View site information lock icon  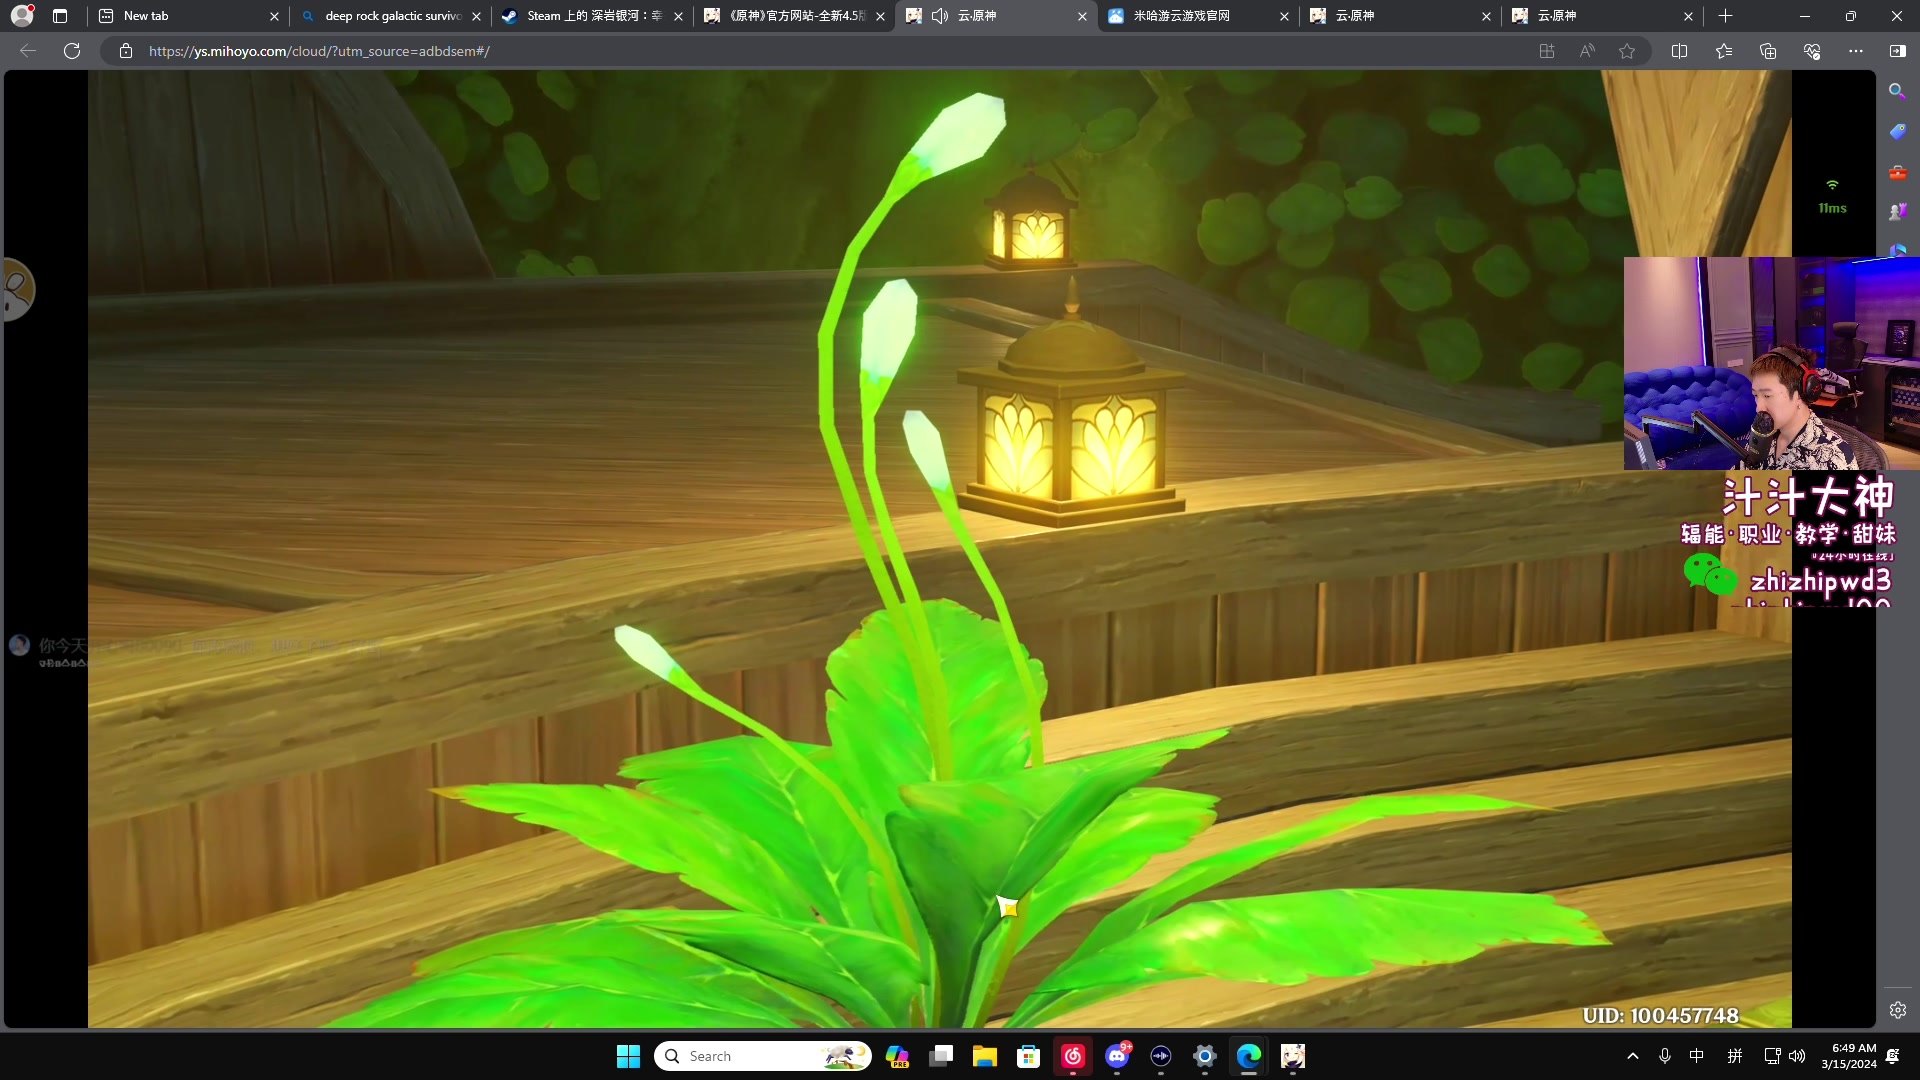[126, 51]
